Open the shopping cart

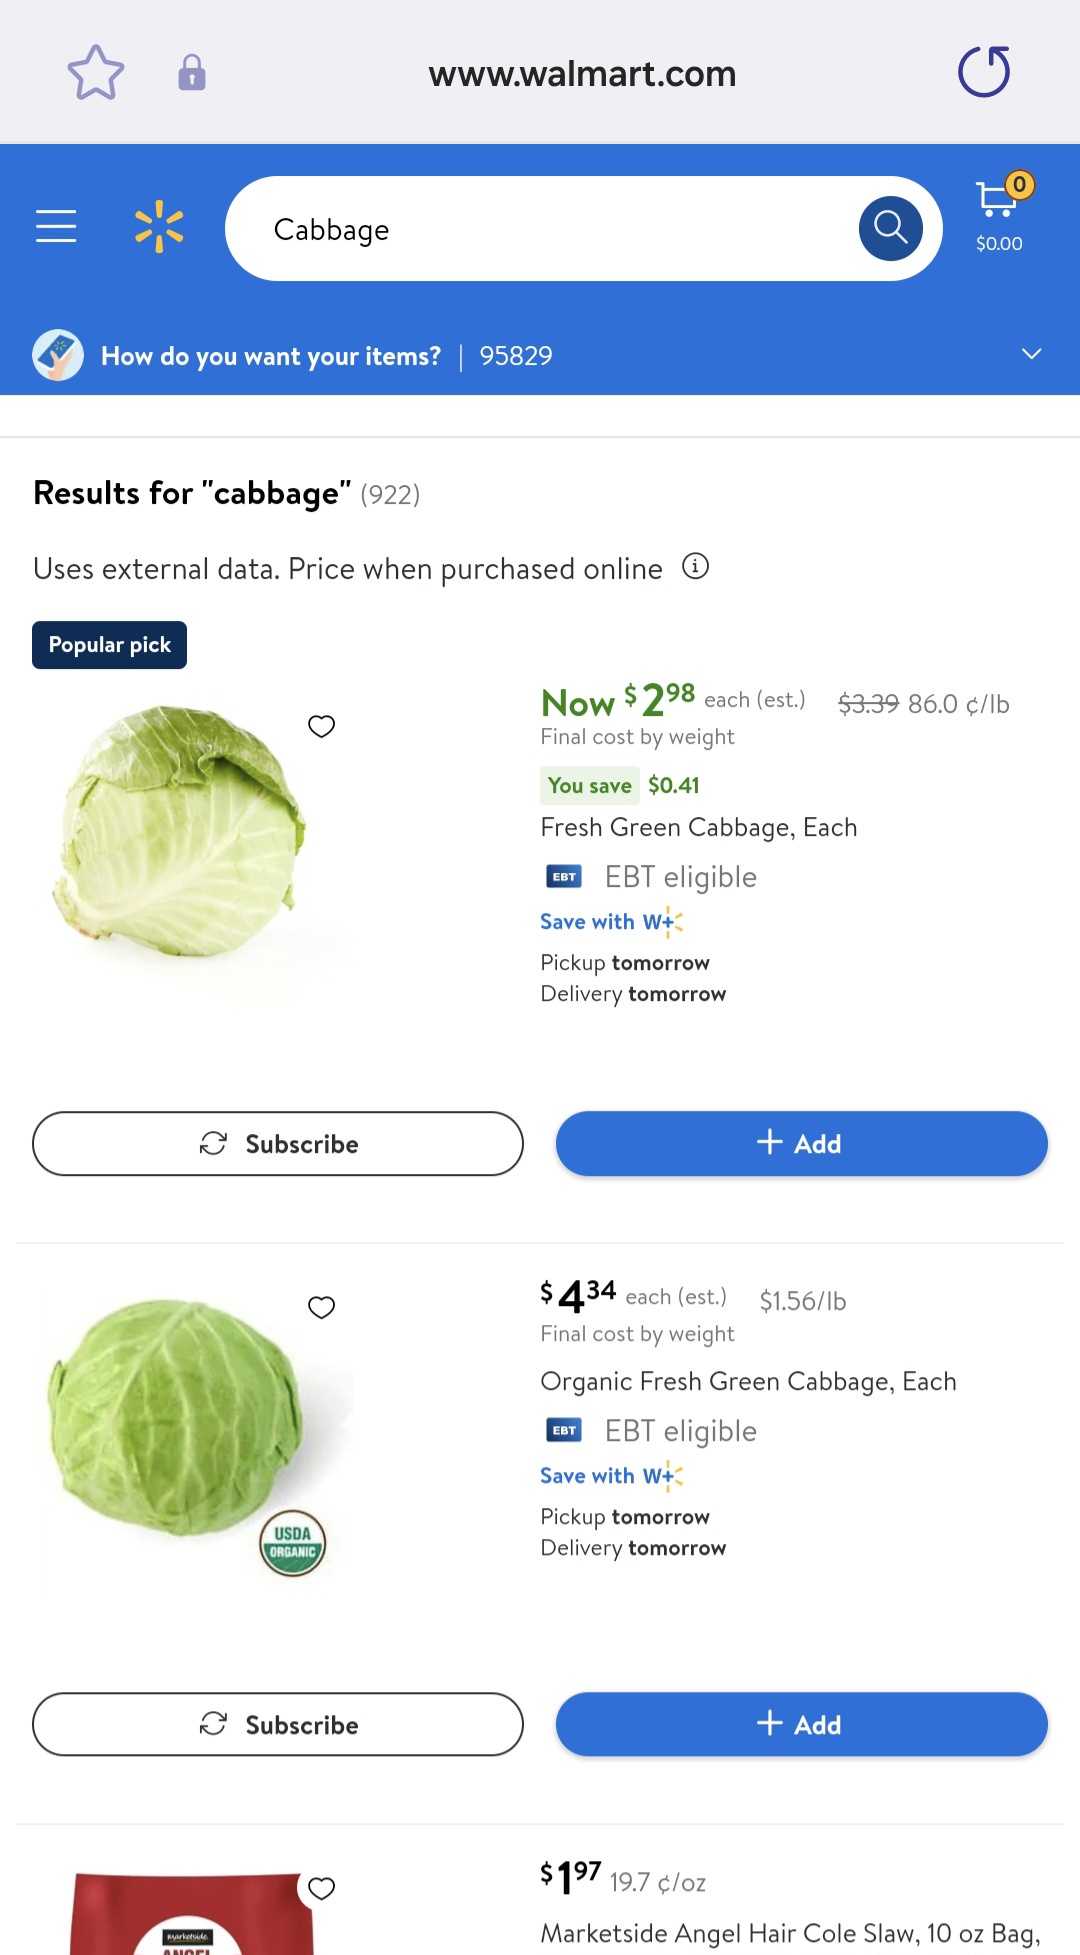tap(999, 213)
